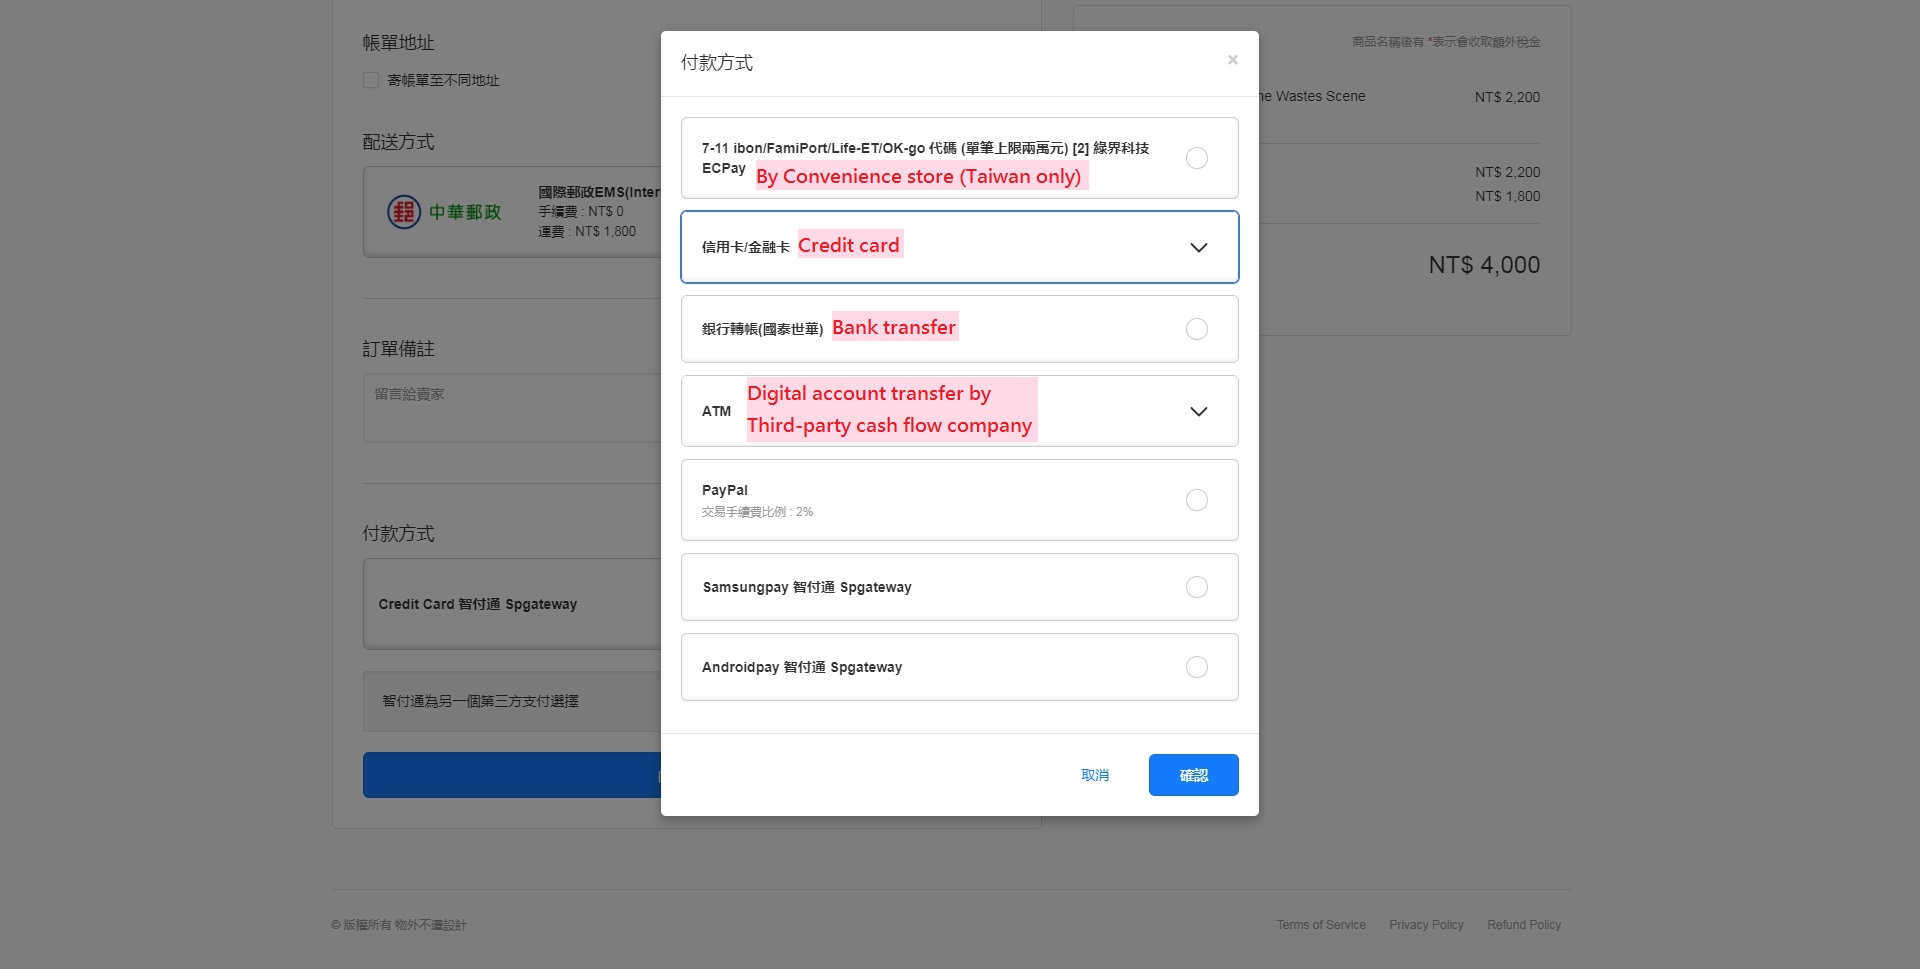Click the 取消 cancel button
The height and width of the screenshot is (969, 1920).
pyautogui.click(x=1095, y=775)
